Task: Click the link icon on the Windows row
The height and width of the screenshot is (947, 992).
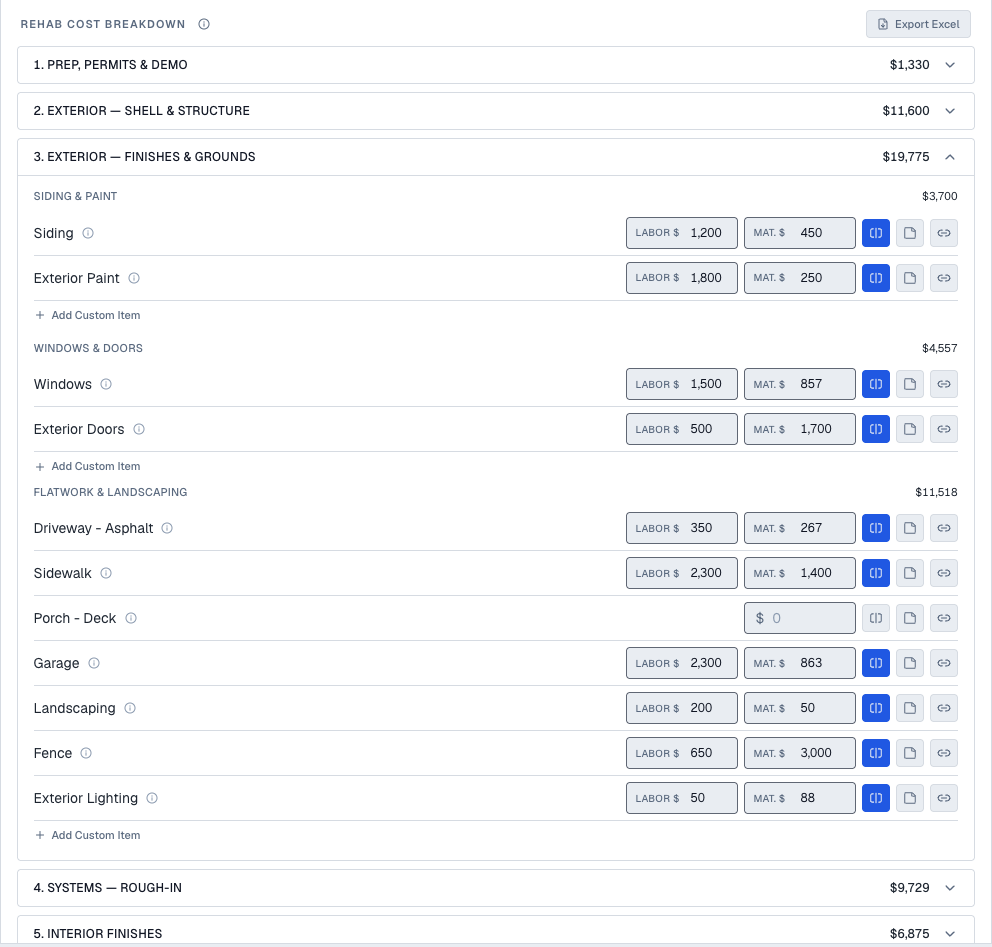Action: [x=944, y=384]
